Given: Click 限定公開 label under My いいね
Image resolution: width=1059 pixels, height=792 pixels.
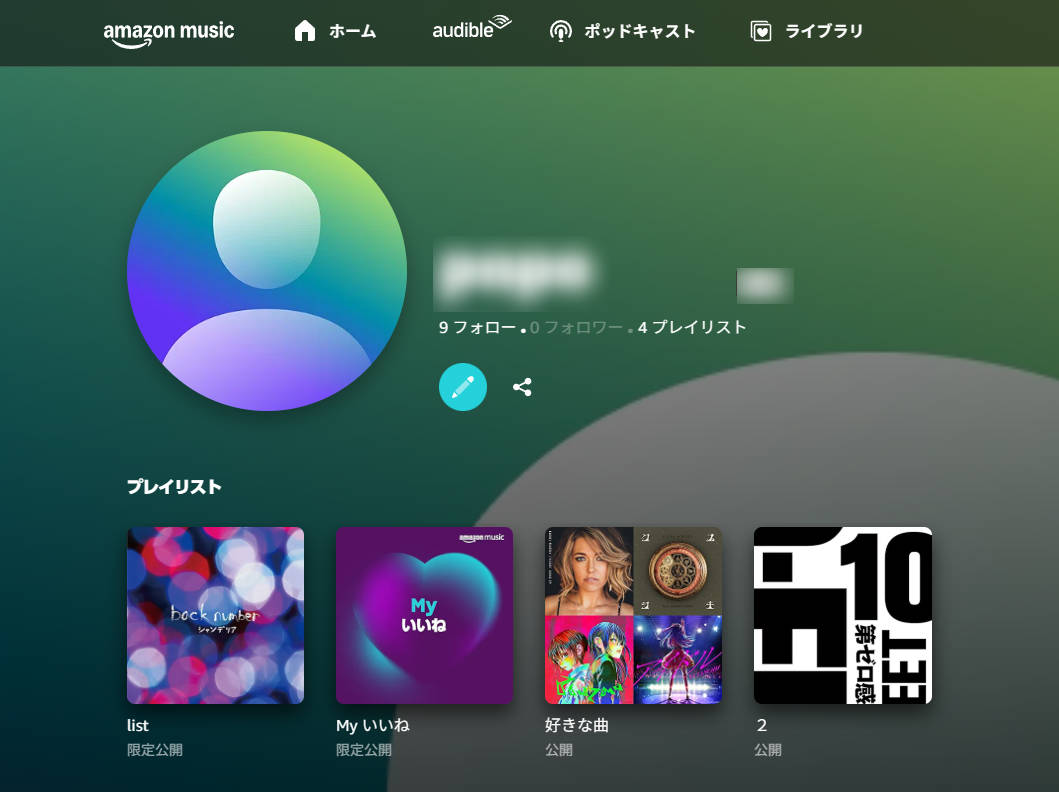Looking at the screenshot, I should coord(364,750).
